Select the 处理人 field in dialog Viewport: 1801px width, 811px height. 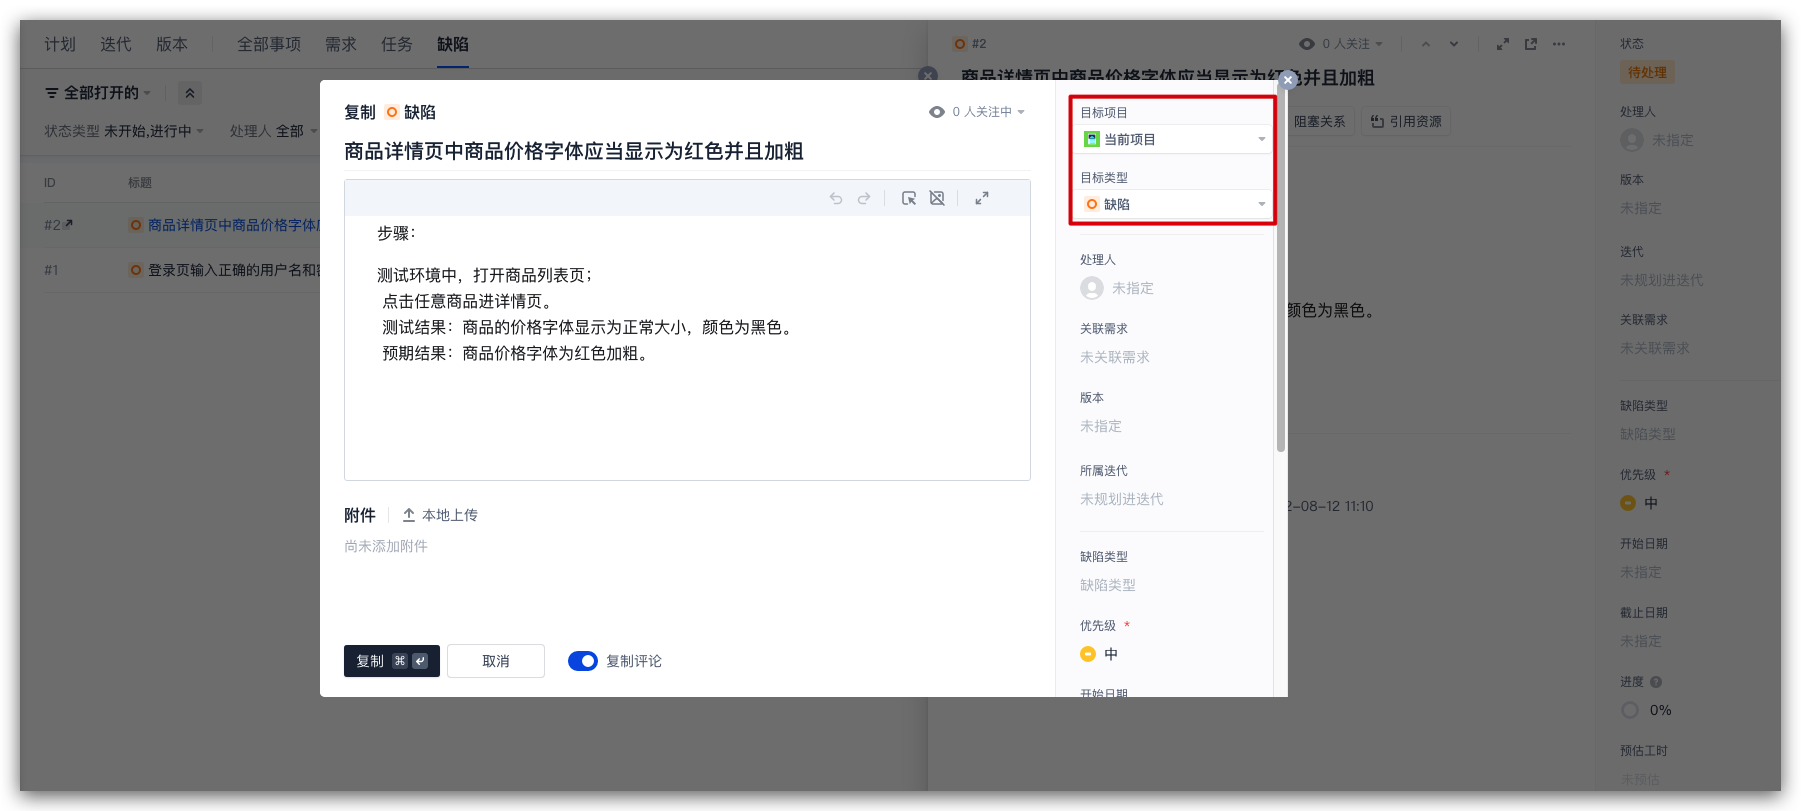[x=1117, y=288]
